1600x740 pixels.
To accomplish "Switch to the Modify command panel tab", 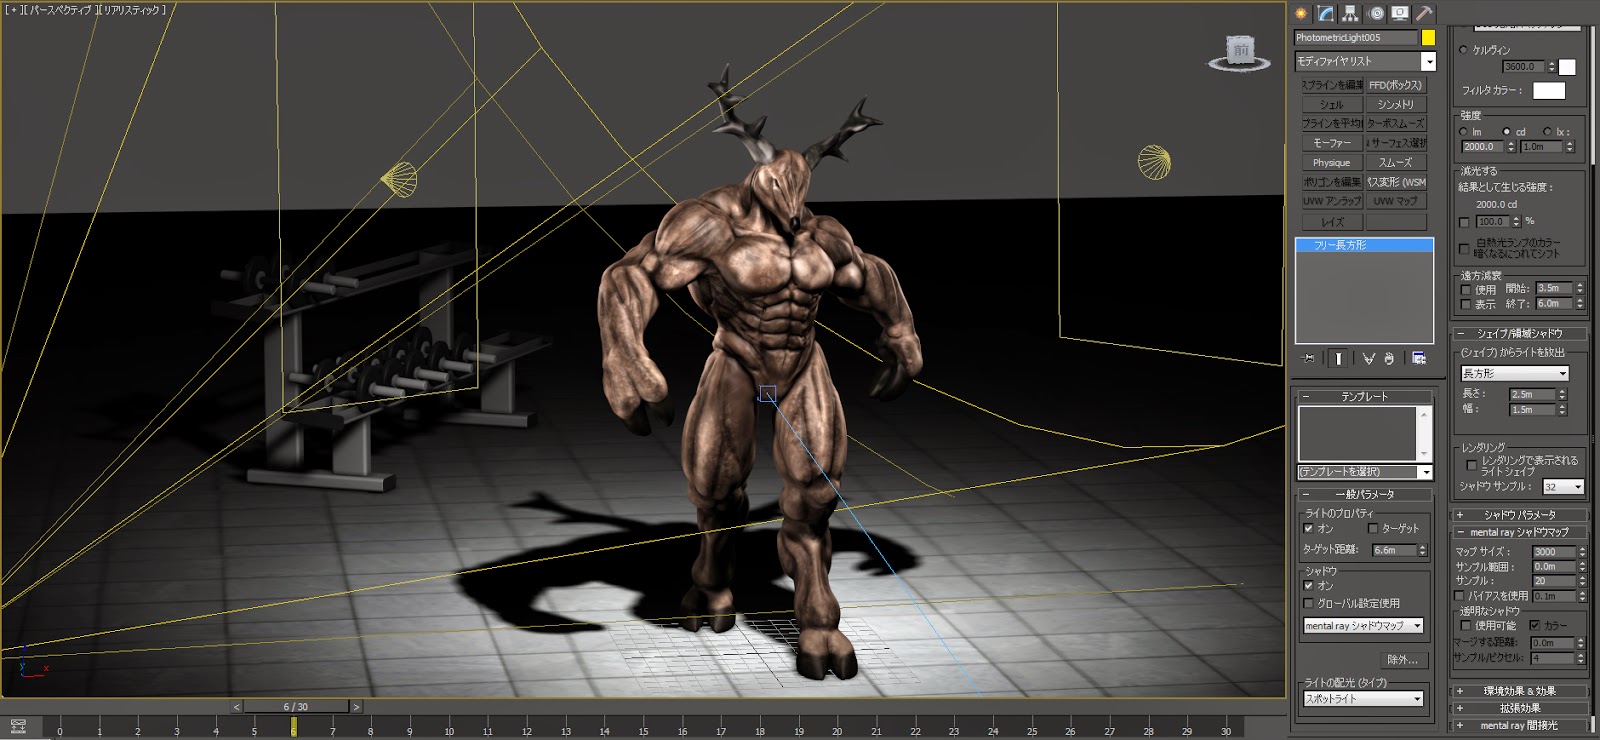I will coord(1326,13).
